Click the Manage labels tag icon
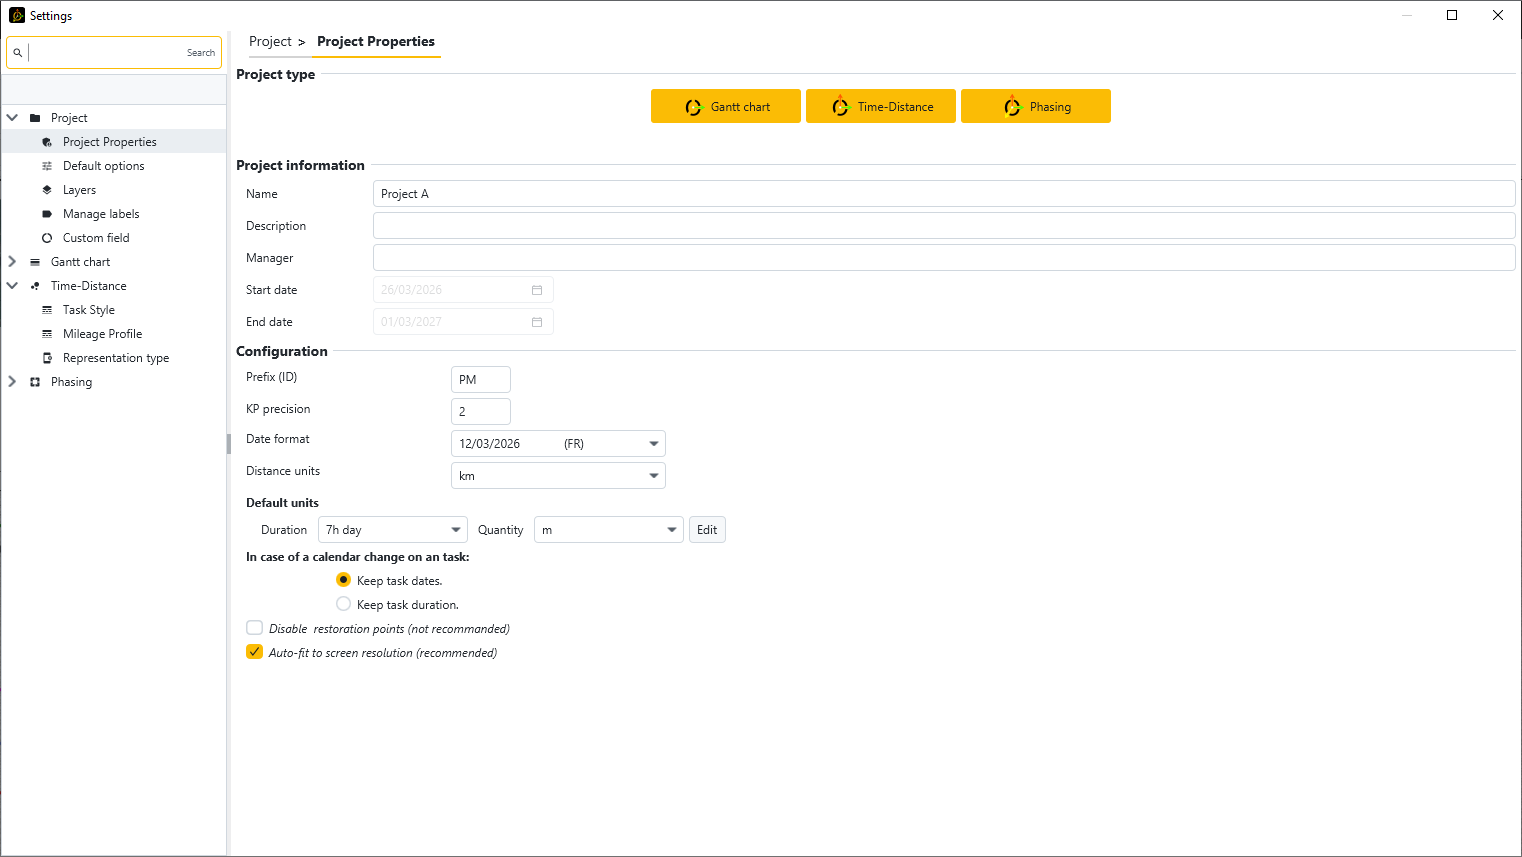Viewport: 1522px width, 857px height. click(47, 214)
